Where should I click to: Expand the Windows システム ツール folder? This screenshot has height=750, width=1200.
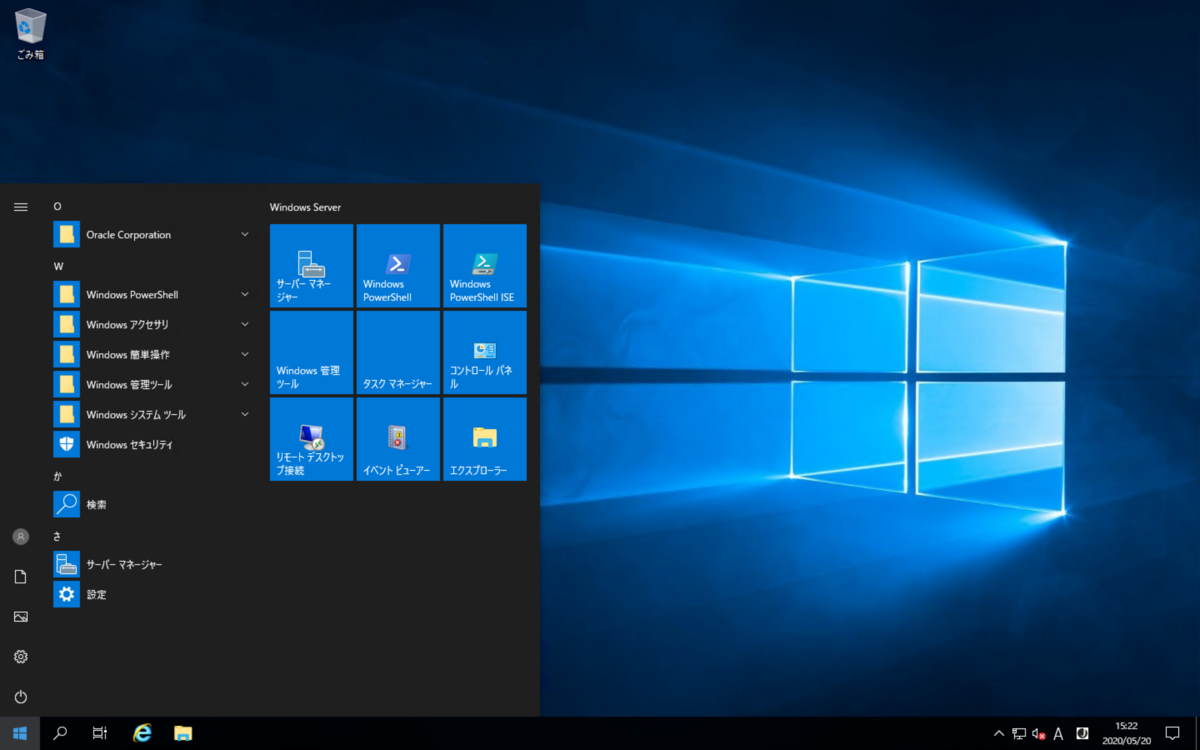pyautogui.click(x=153, y=415)
